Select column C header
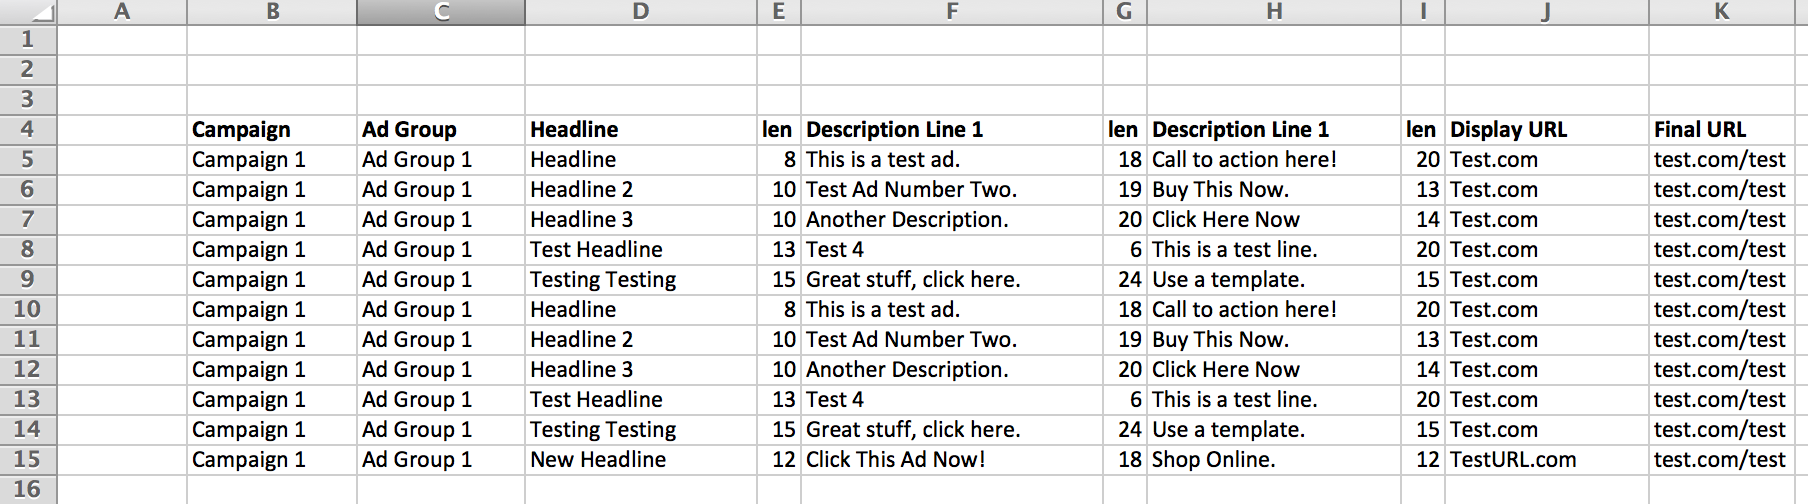 coord(441,12)
